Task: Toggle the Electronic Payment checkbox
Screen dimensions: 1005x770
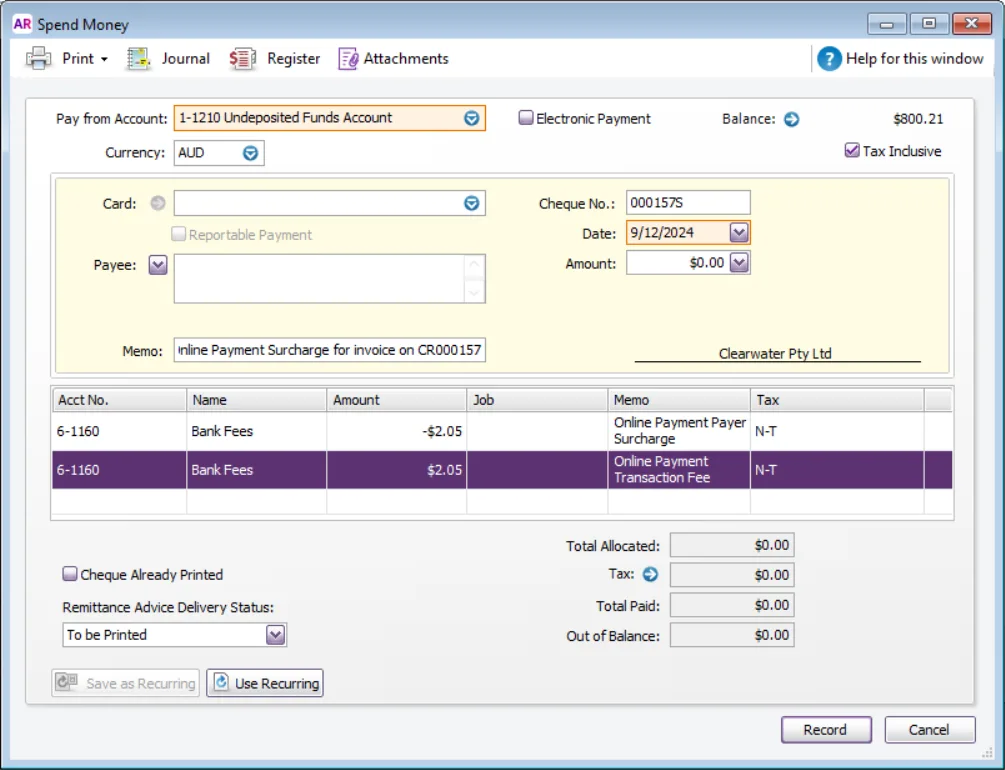Action: point(526,118)
